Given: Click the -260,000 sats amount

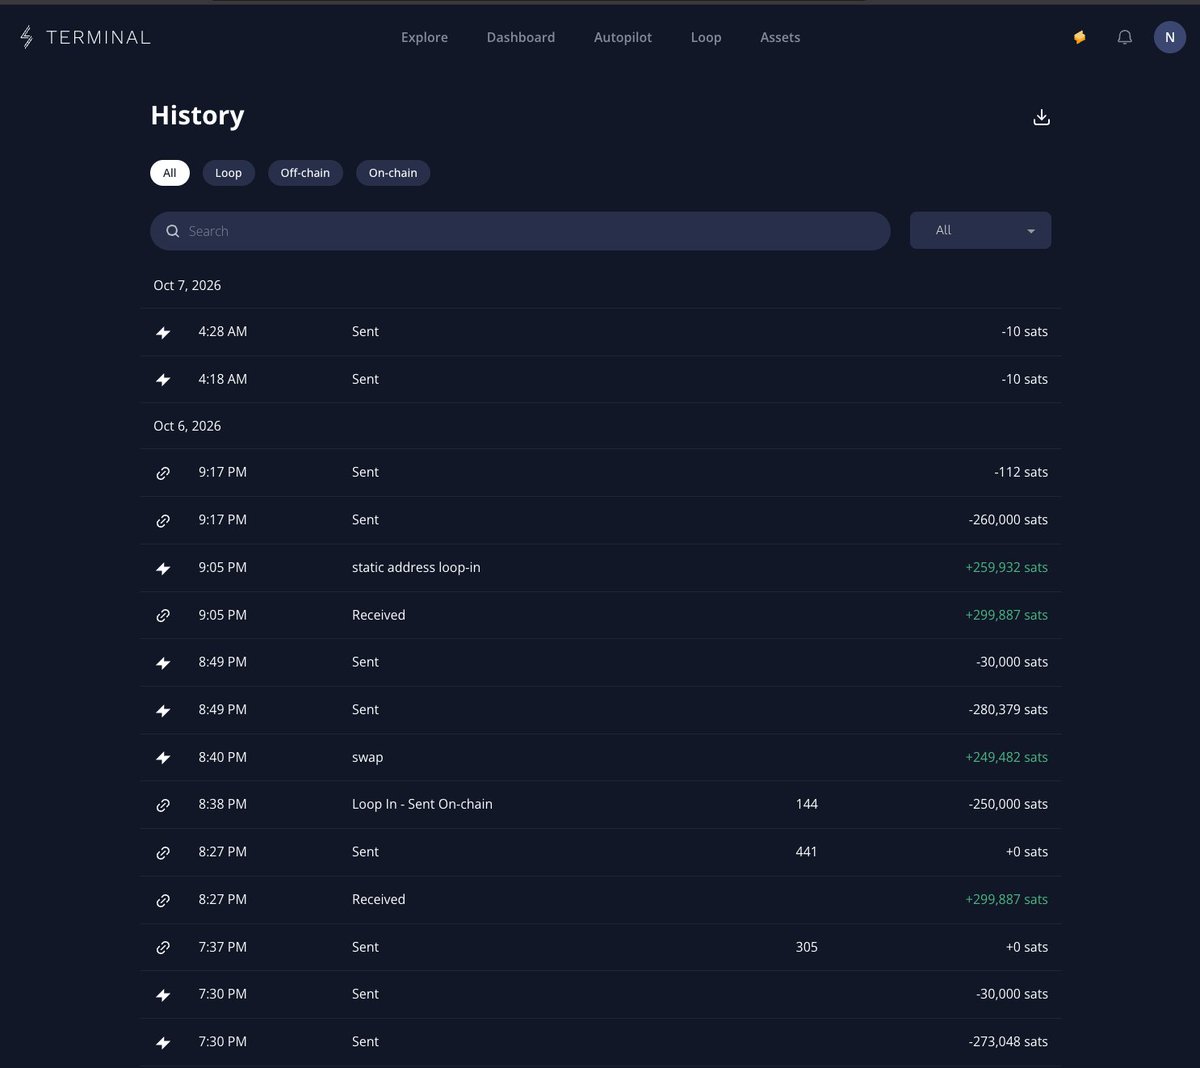Looking at the screenshot, I should [x=1008, y=520].
